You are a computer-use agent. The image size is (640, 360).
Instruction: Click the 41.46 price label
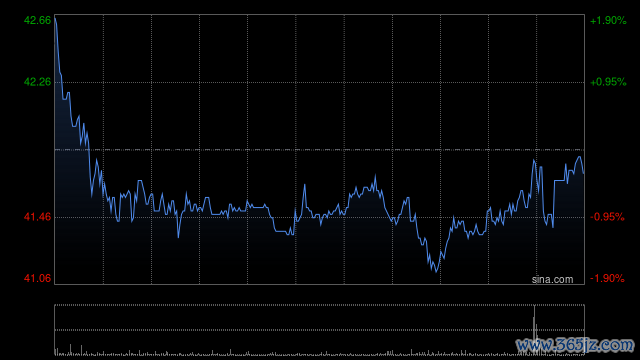pos(38,217)
